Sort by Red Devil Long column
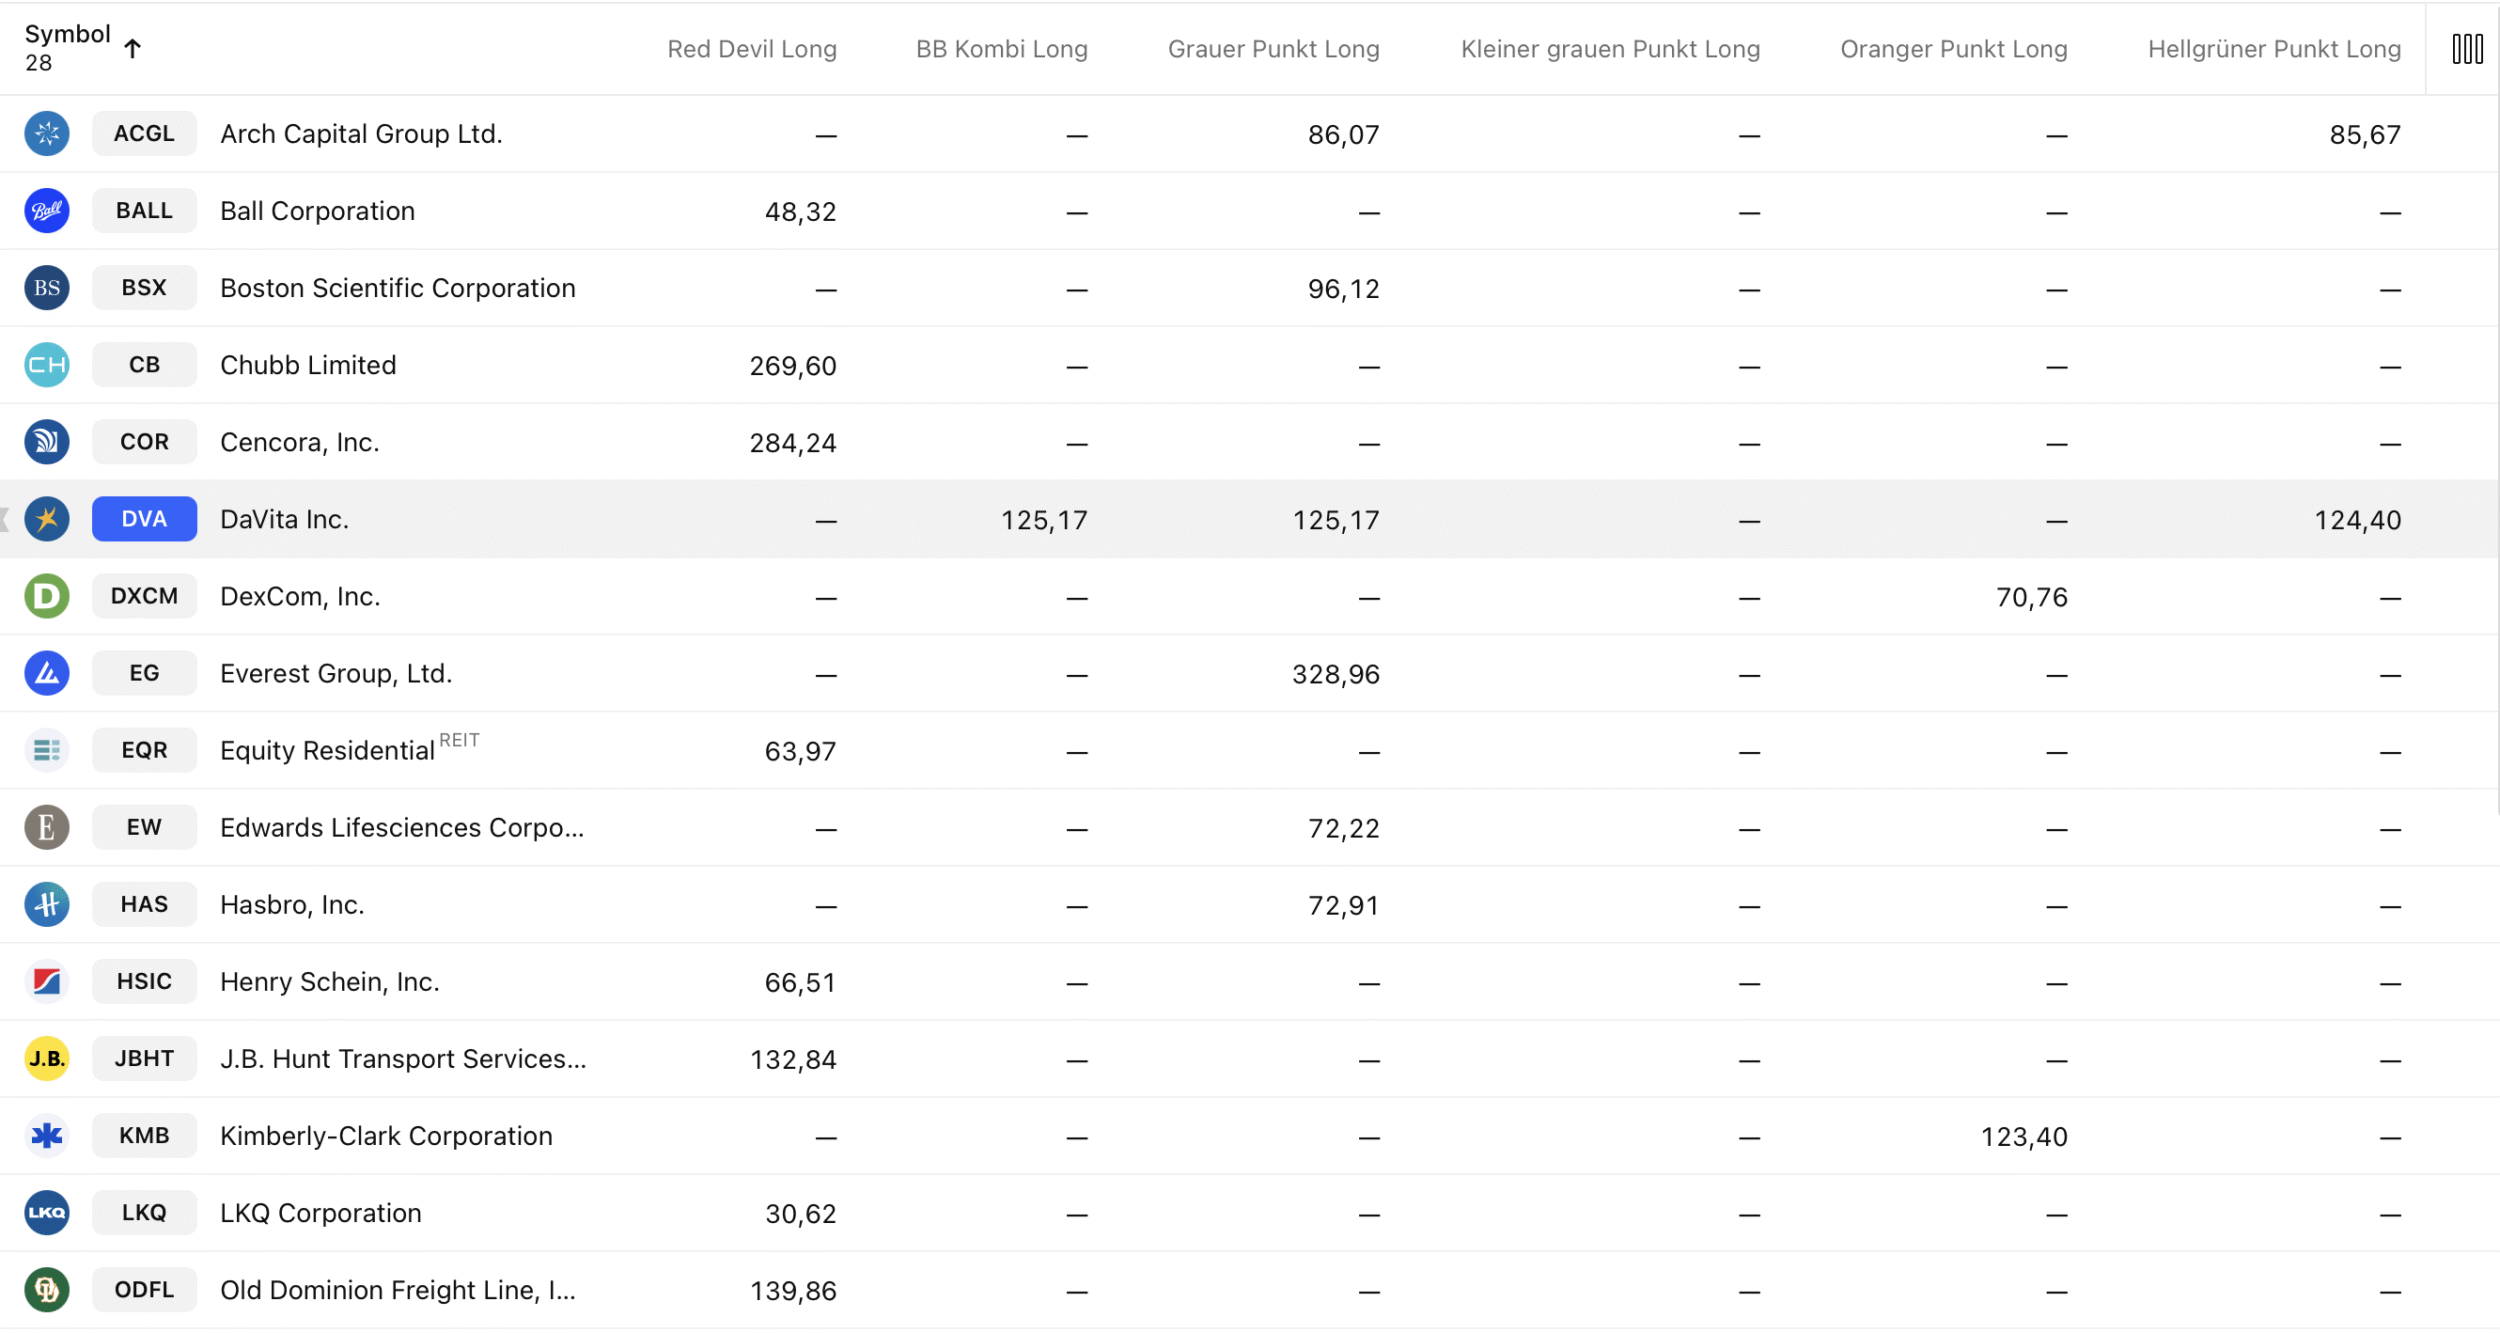This screenshot has height=1333, width=2500. pyautogui.click(x=751, y=49)
